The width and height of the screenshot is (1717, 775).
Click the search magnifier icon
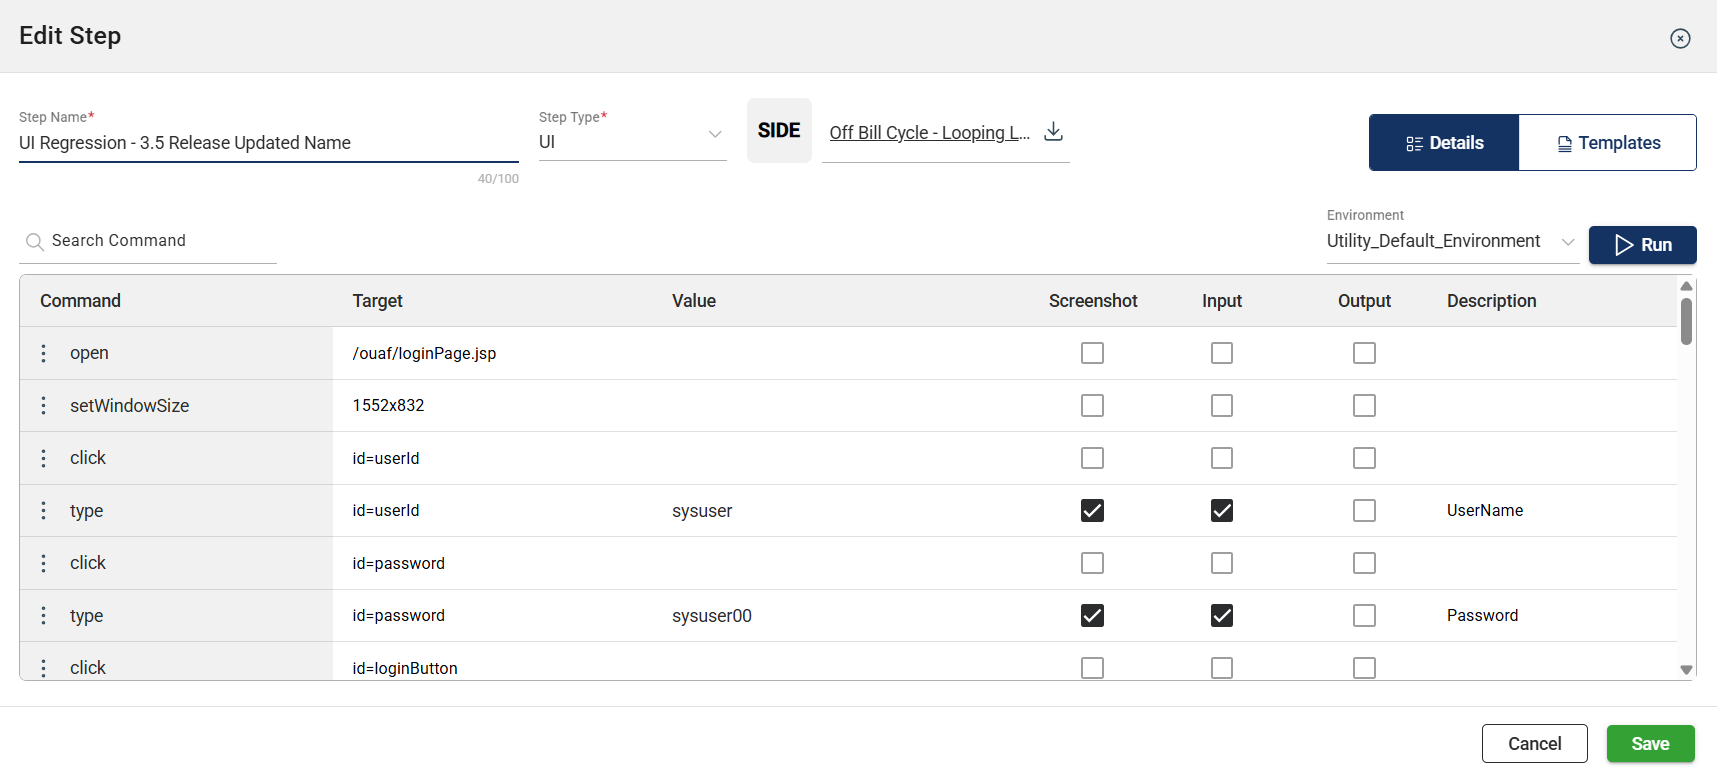pyautogui.click(x=34, y=242)
